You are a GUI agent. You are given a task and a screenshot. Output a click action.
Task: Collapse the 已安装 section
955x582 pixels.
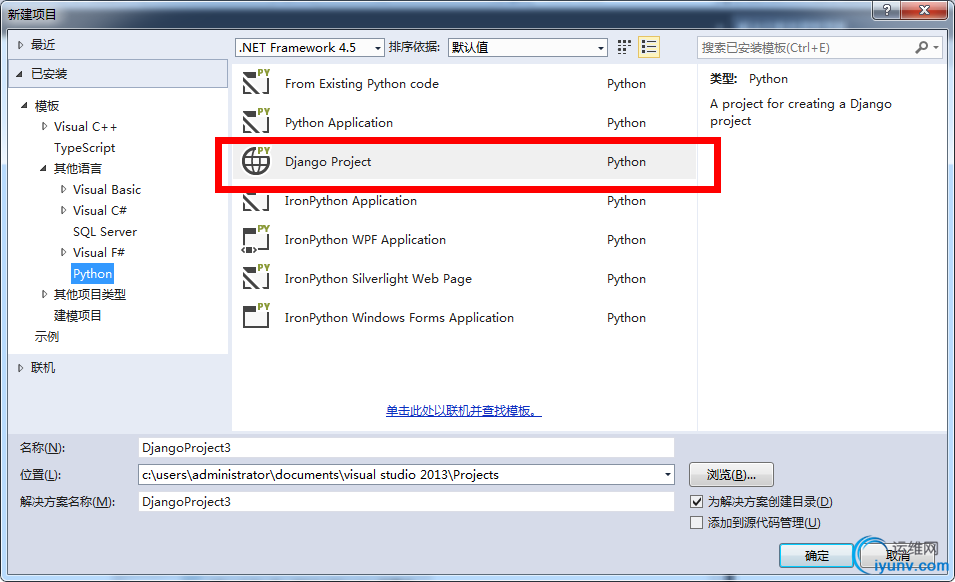pyautogui.click(x=19, y=74)
